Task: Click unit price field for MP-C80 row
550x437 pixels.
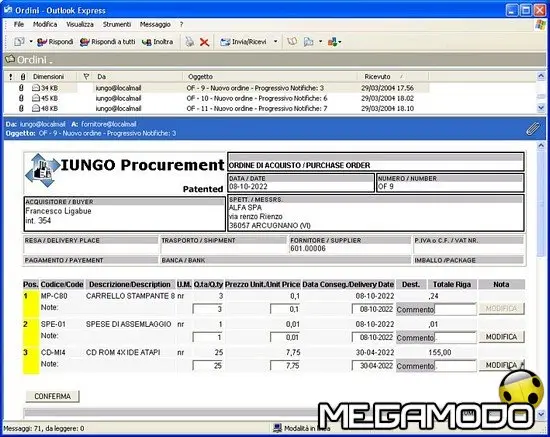Action: 285,309
